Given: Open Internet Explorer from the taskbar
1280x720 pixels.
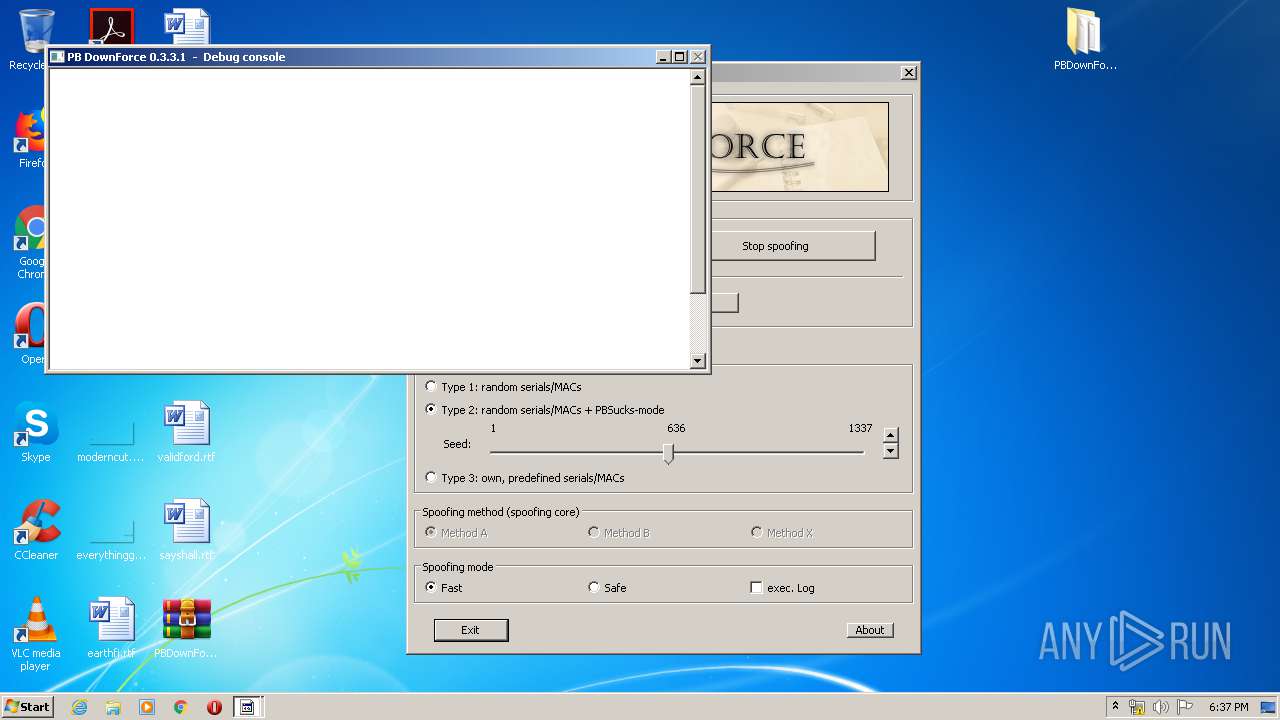Looking at the screenshot, I should point(79,707).
